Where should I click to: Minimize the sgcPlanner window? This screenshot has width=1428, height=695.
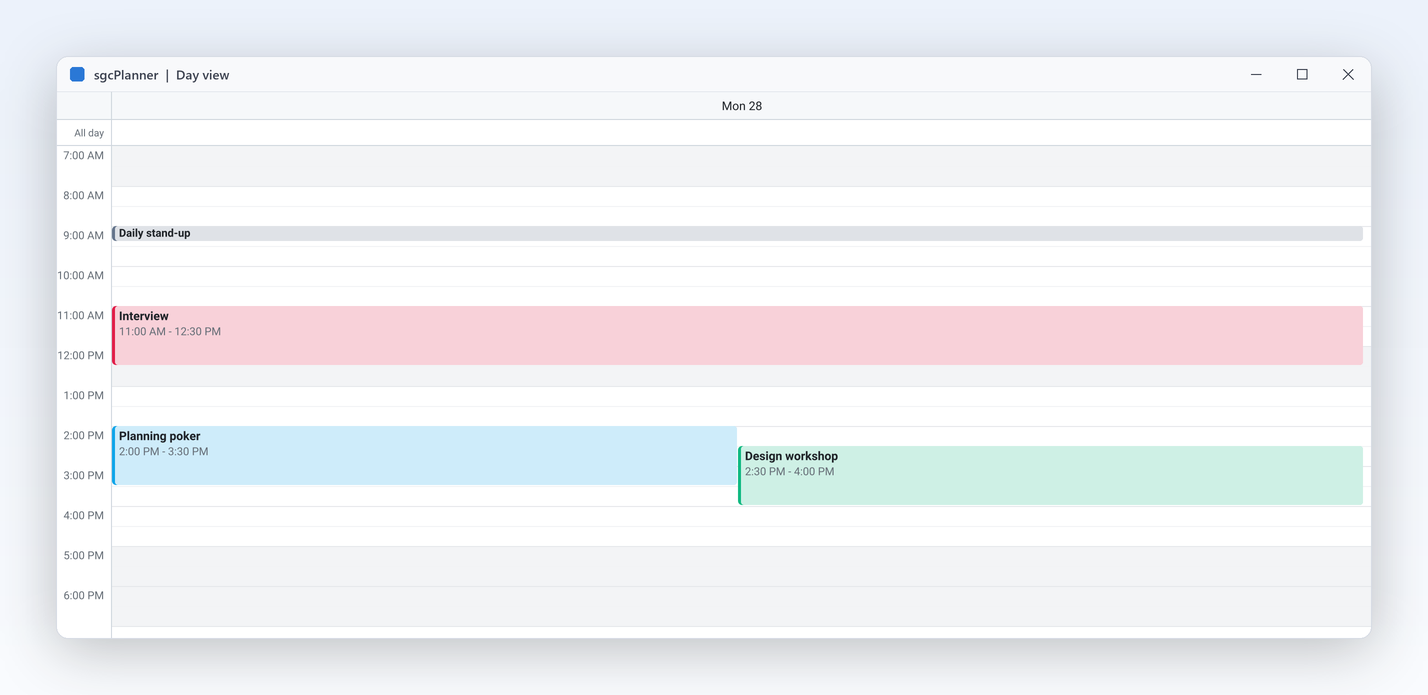(x=1256, y=75)
